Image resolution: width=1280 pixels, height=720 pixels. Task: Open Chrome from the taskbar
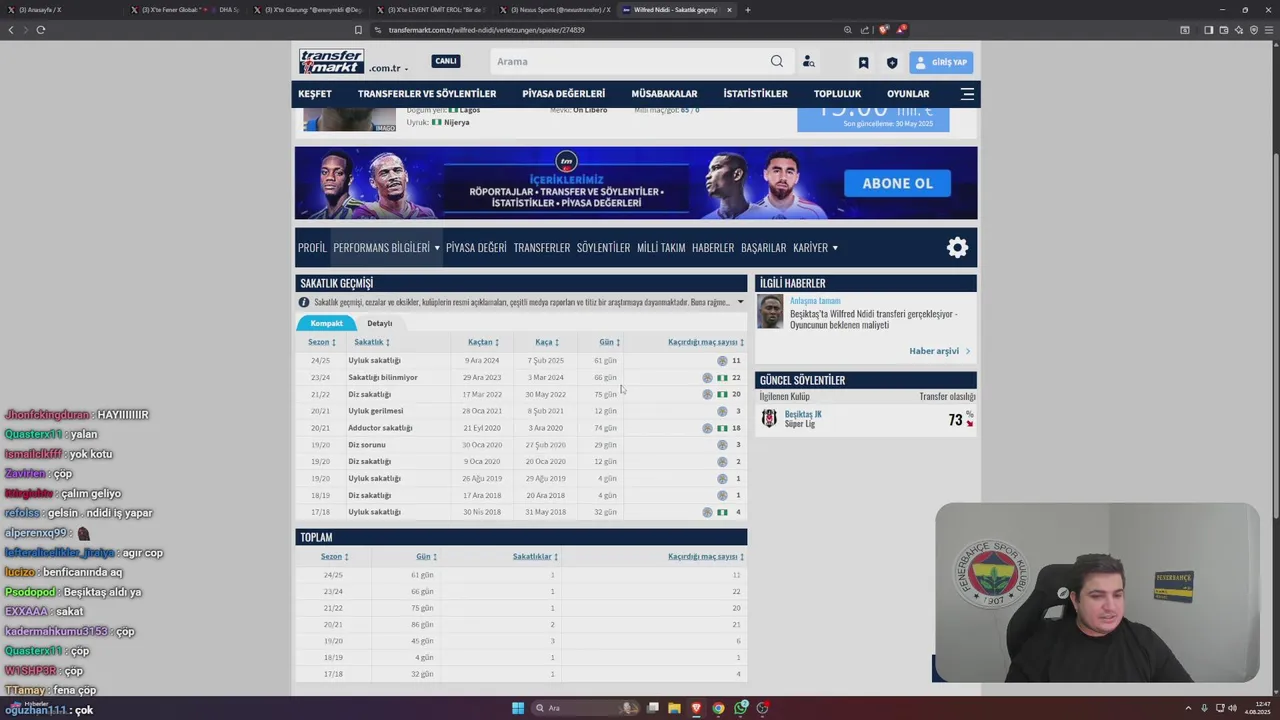[x=718, y=708]
